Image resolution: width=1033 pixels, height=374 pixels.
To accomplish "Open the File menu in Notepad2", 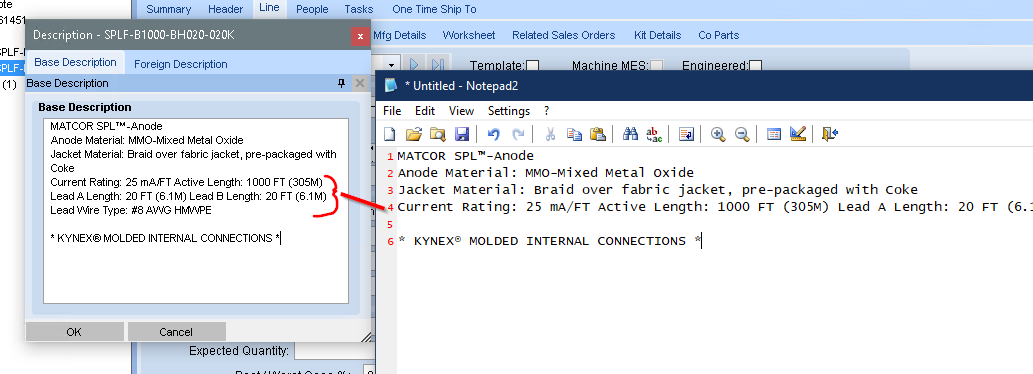I will point(392,111).
